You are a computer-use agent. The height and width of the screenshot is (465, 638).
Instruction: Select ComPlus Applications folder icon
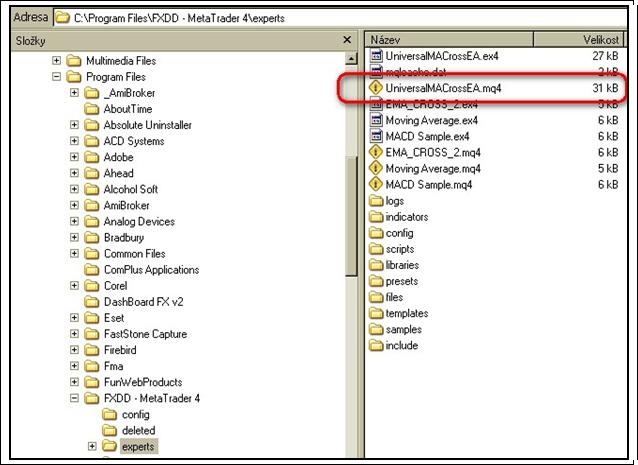tap(92, 269)
